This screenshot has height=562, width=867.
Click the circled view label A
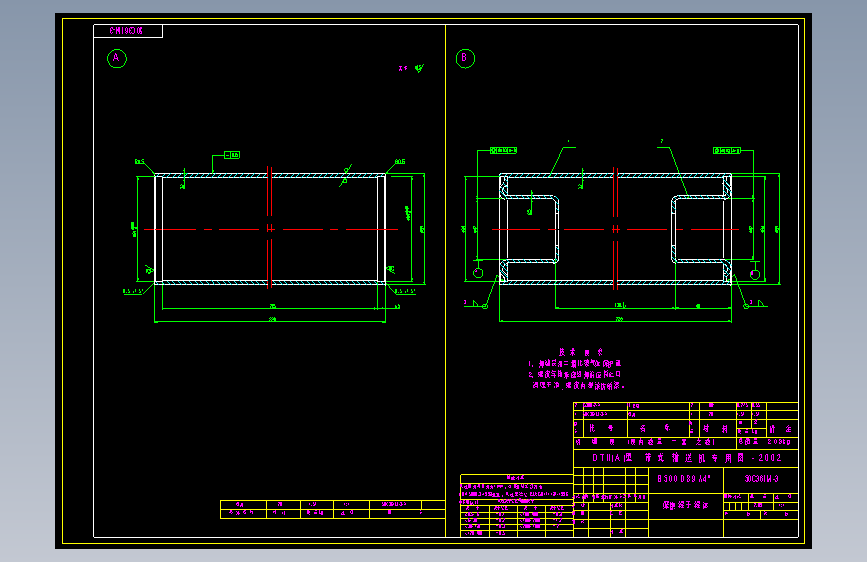coord(117,58)
